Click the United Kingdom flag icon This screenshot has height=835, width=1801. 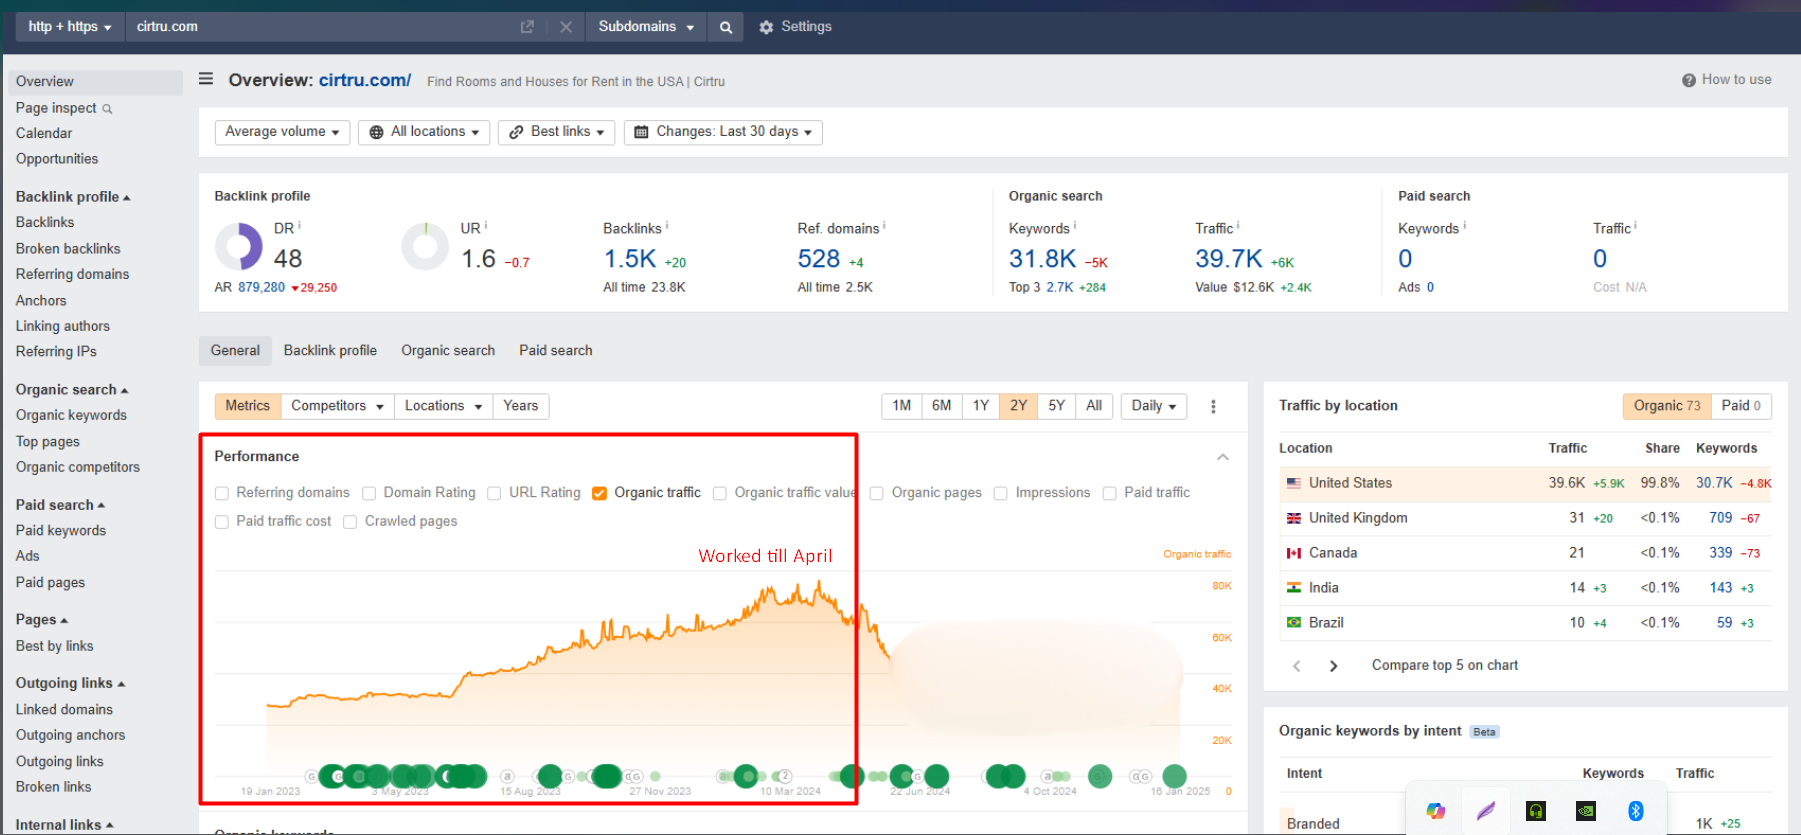point(1294,518)
